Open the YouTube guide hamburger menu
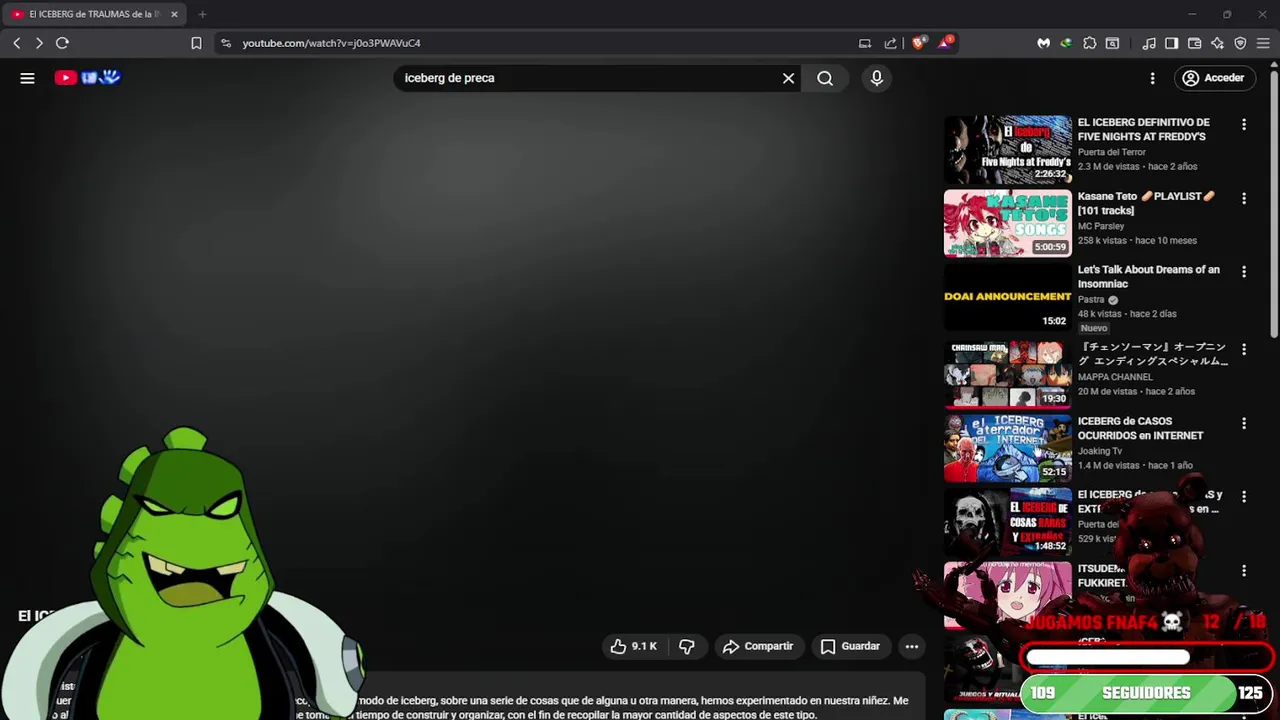 tap(27, 78)
